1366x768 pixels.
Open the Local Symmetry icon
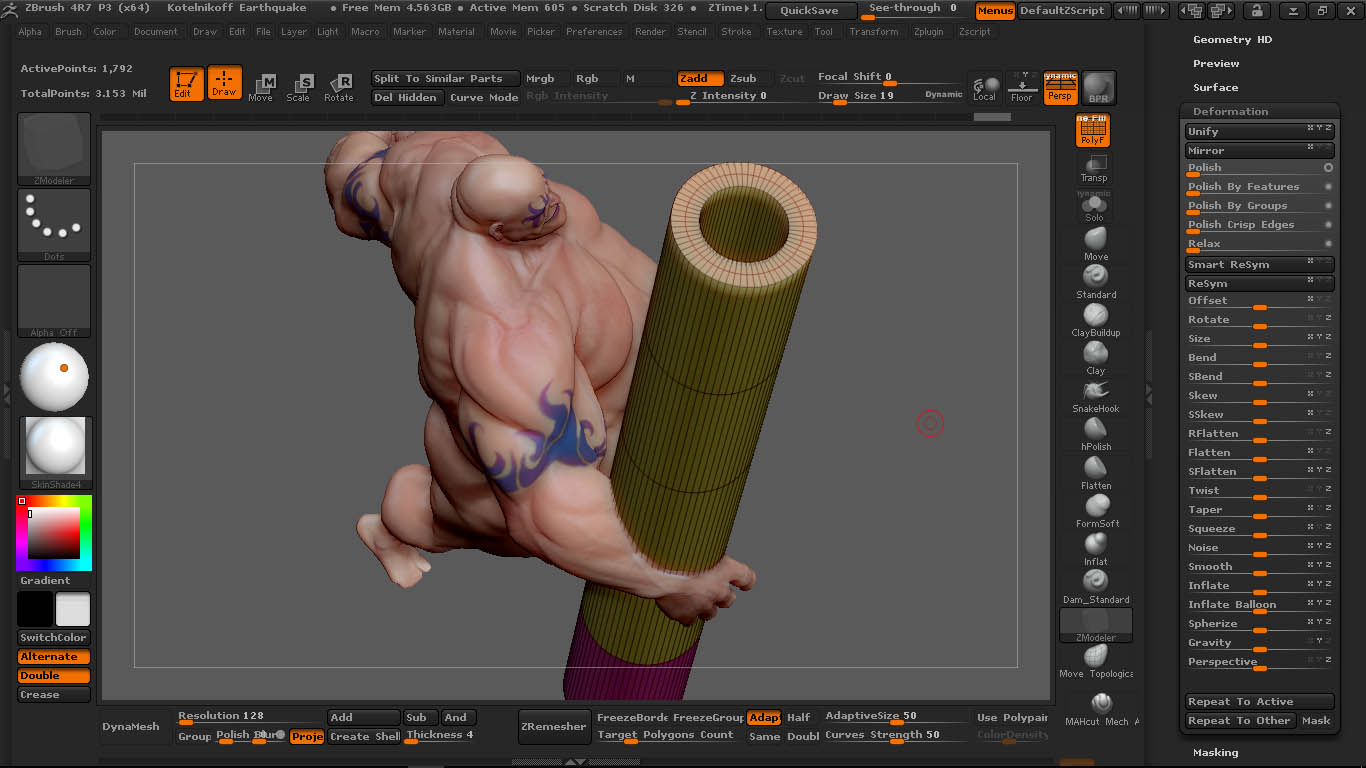point(985,87)
